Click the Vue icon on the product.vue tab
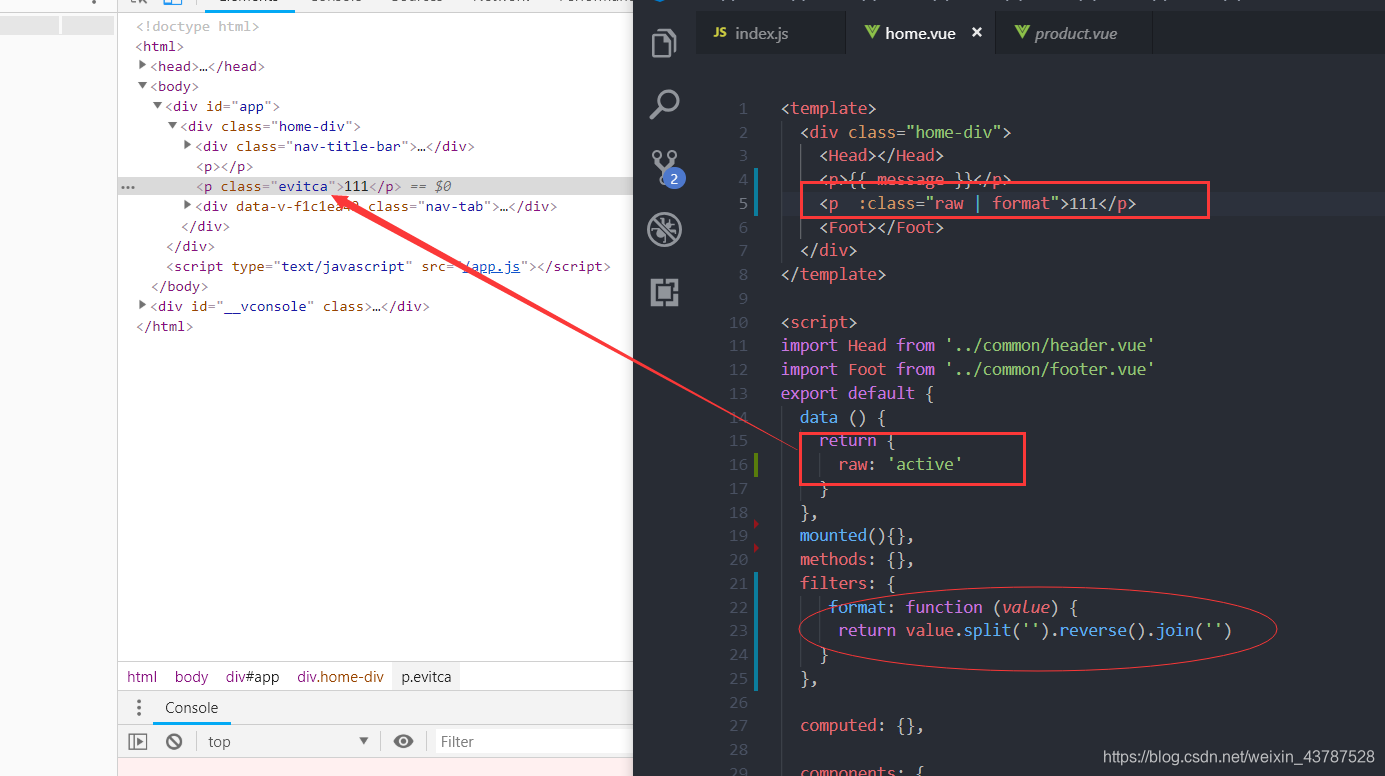 click(x=1022, y=33)
